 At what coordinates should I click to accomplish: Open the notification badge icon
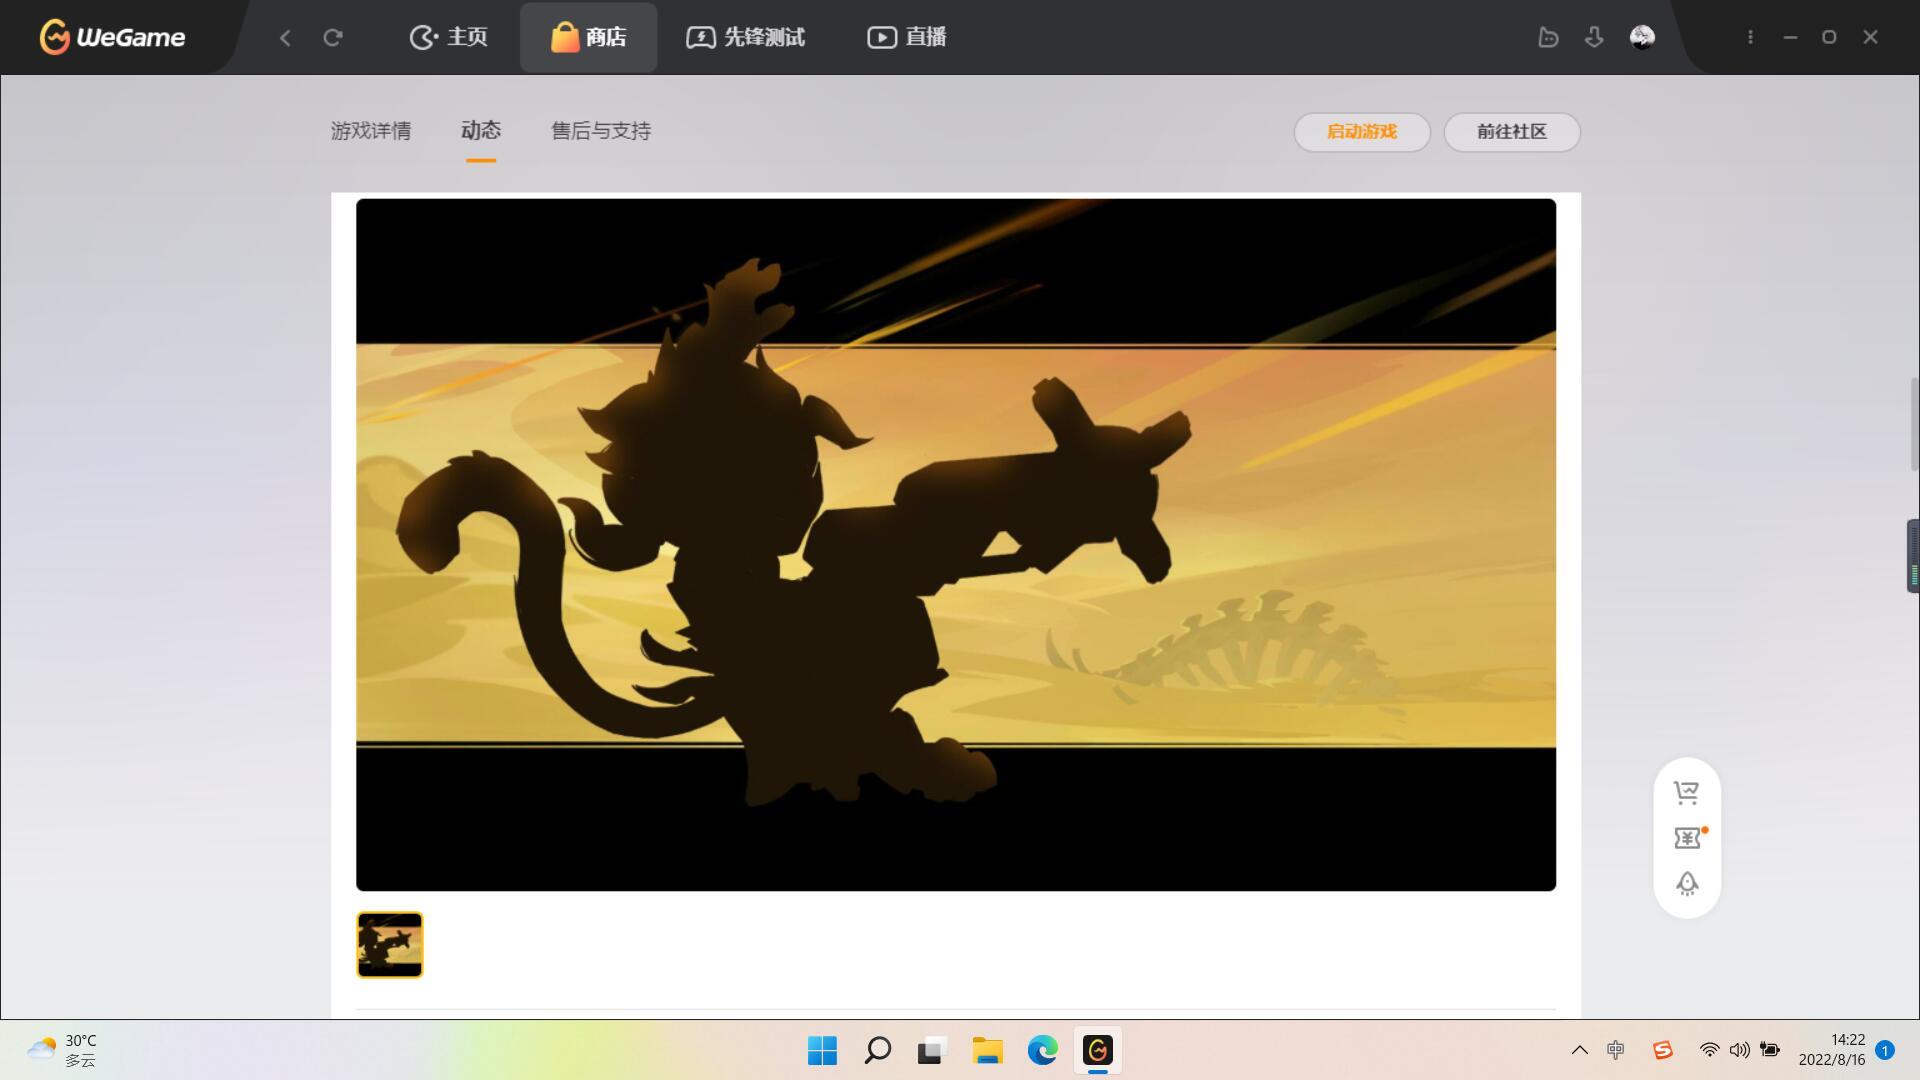pyautogui.click(x=1885, y=1050)
